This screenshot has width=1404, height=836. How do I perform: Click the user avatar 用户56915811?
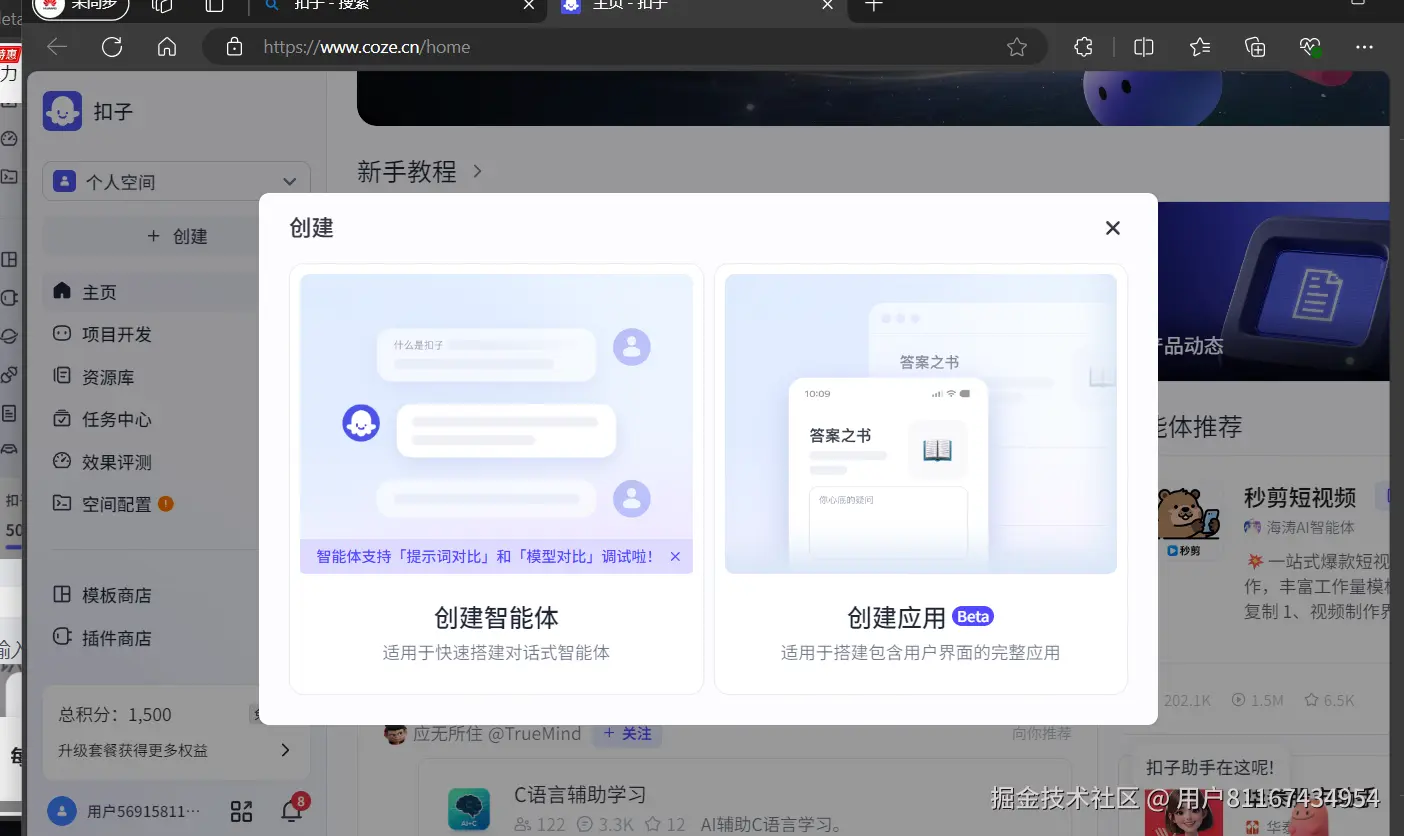point(61,811)
